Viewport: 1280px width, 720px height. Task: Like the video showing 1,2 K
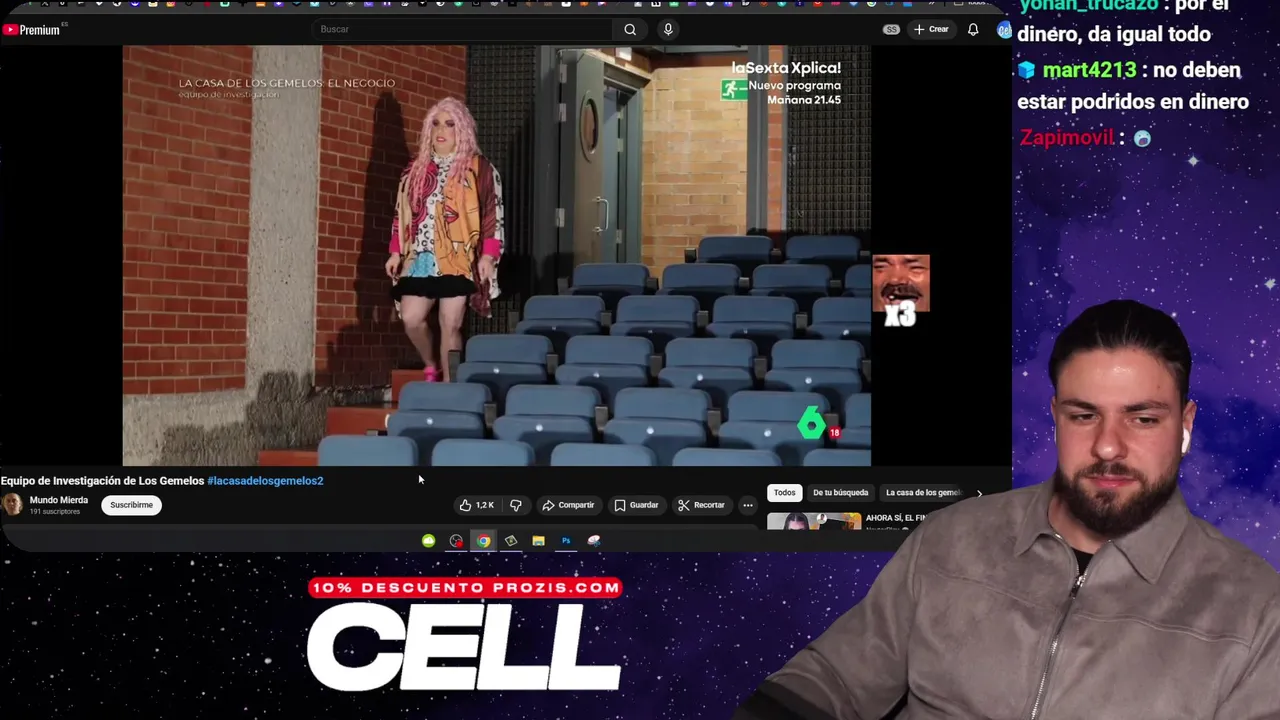(477, 505)
